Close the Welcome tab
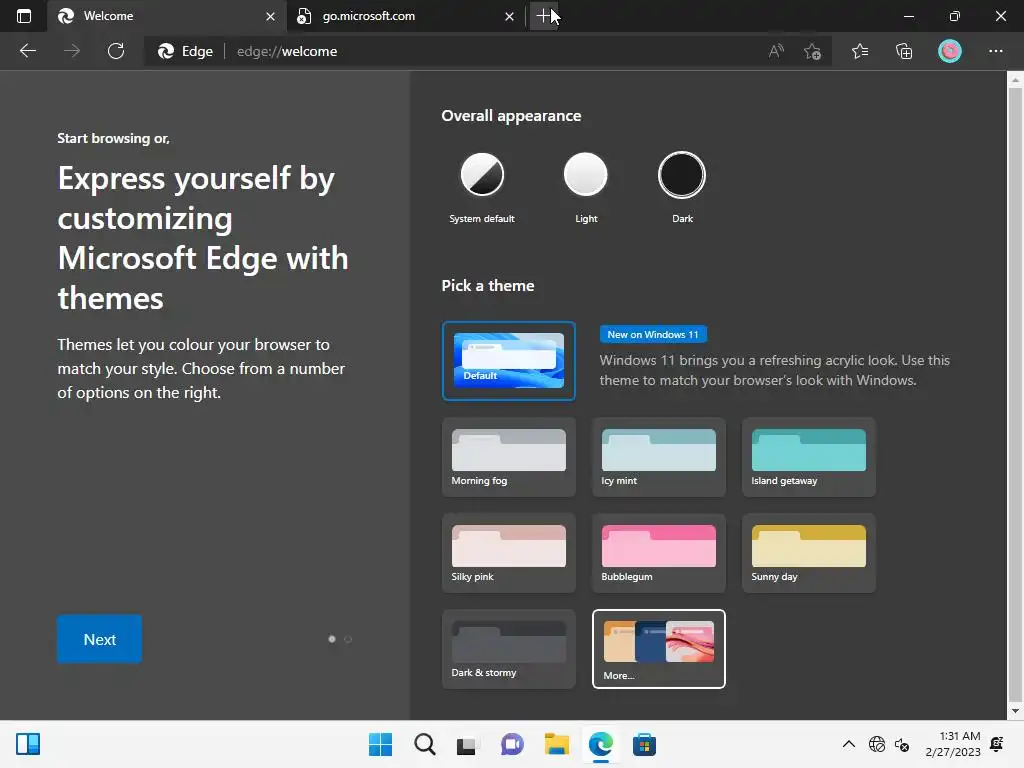Image resolution: width=1024 pixels, height=768 pixels. pos(270,16)
